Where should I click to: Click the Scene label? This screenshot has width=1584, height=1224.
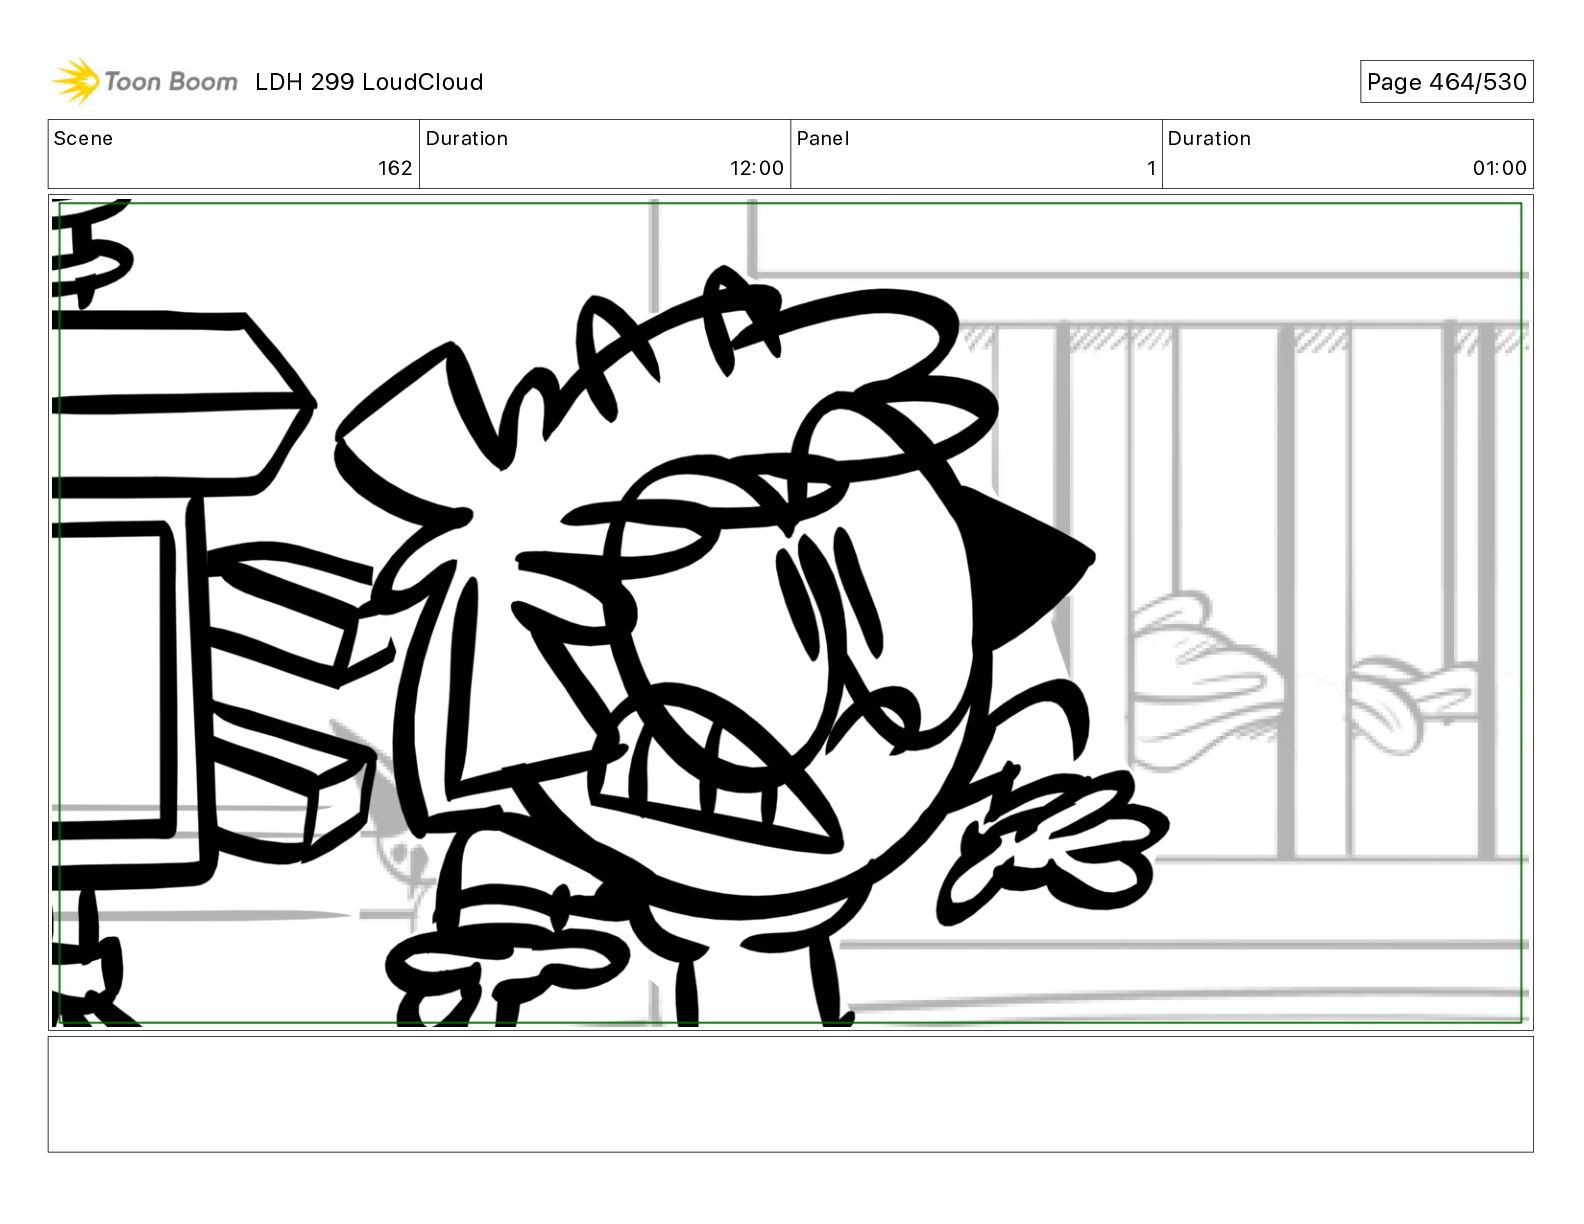83,139
